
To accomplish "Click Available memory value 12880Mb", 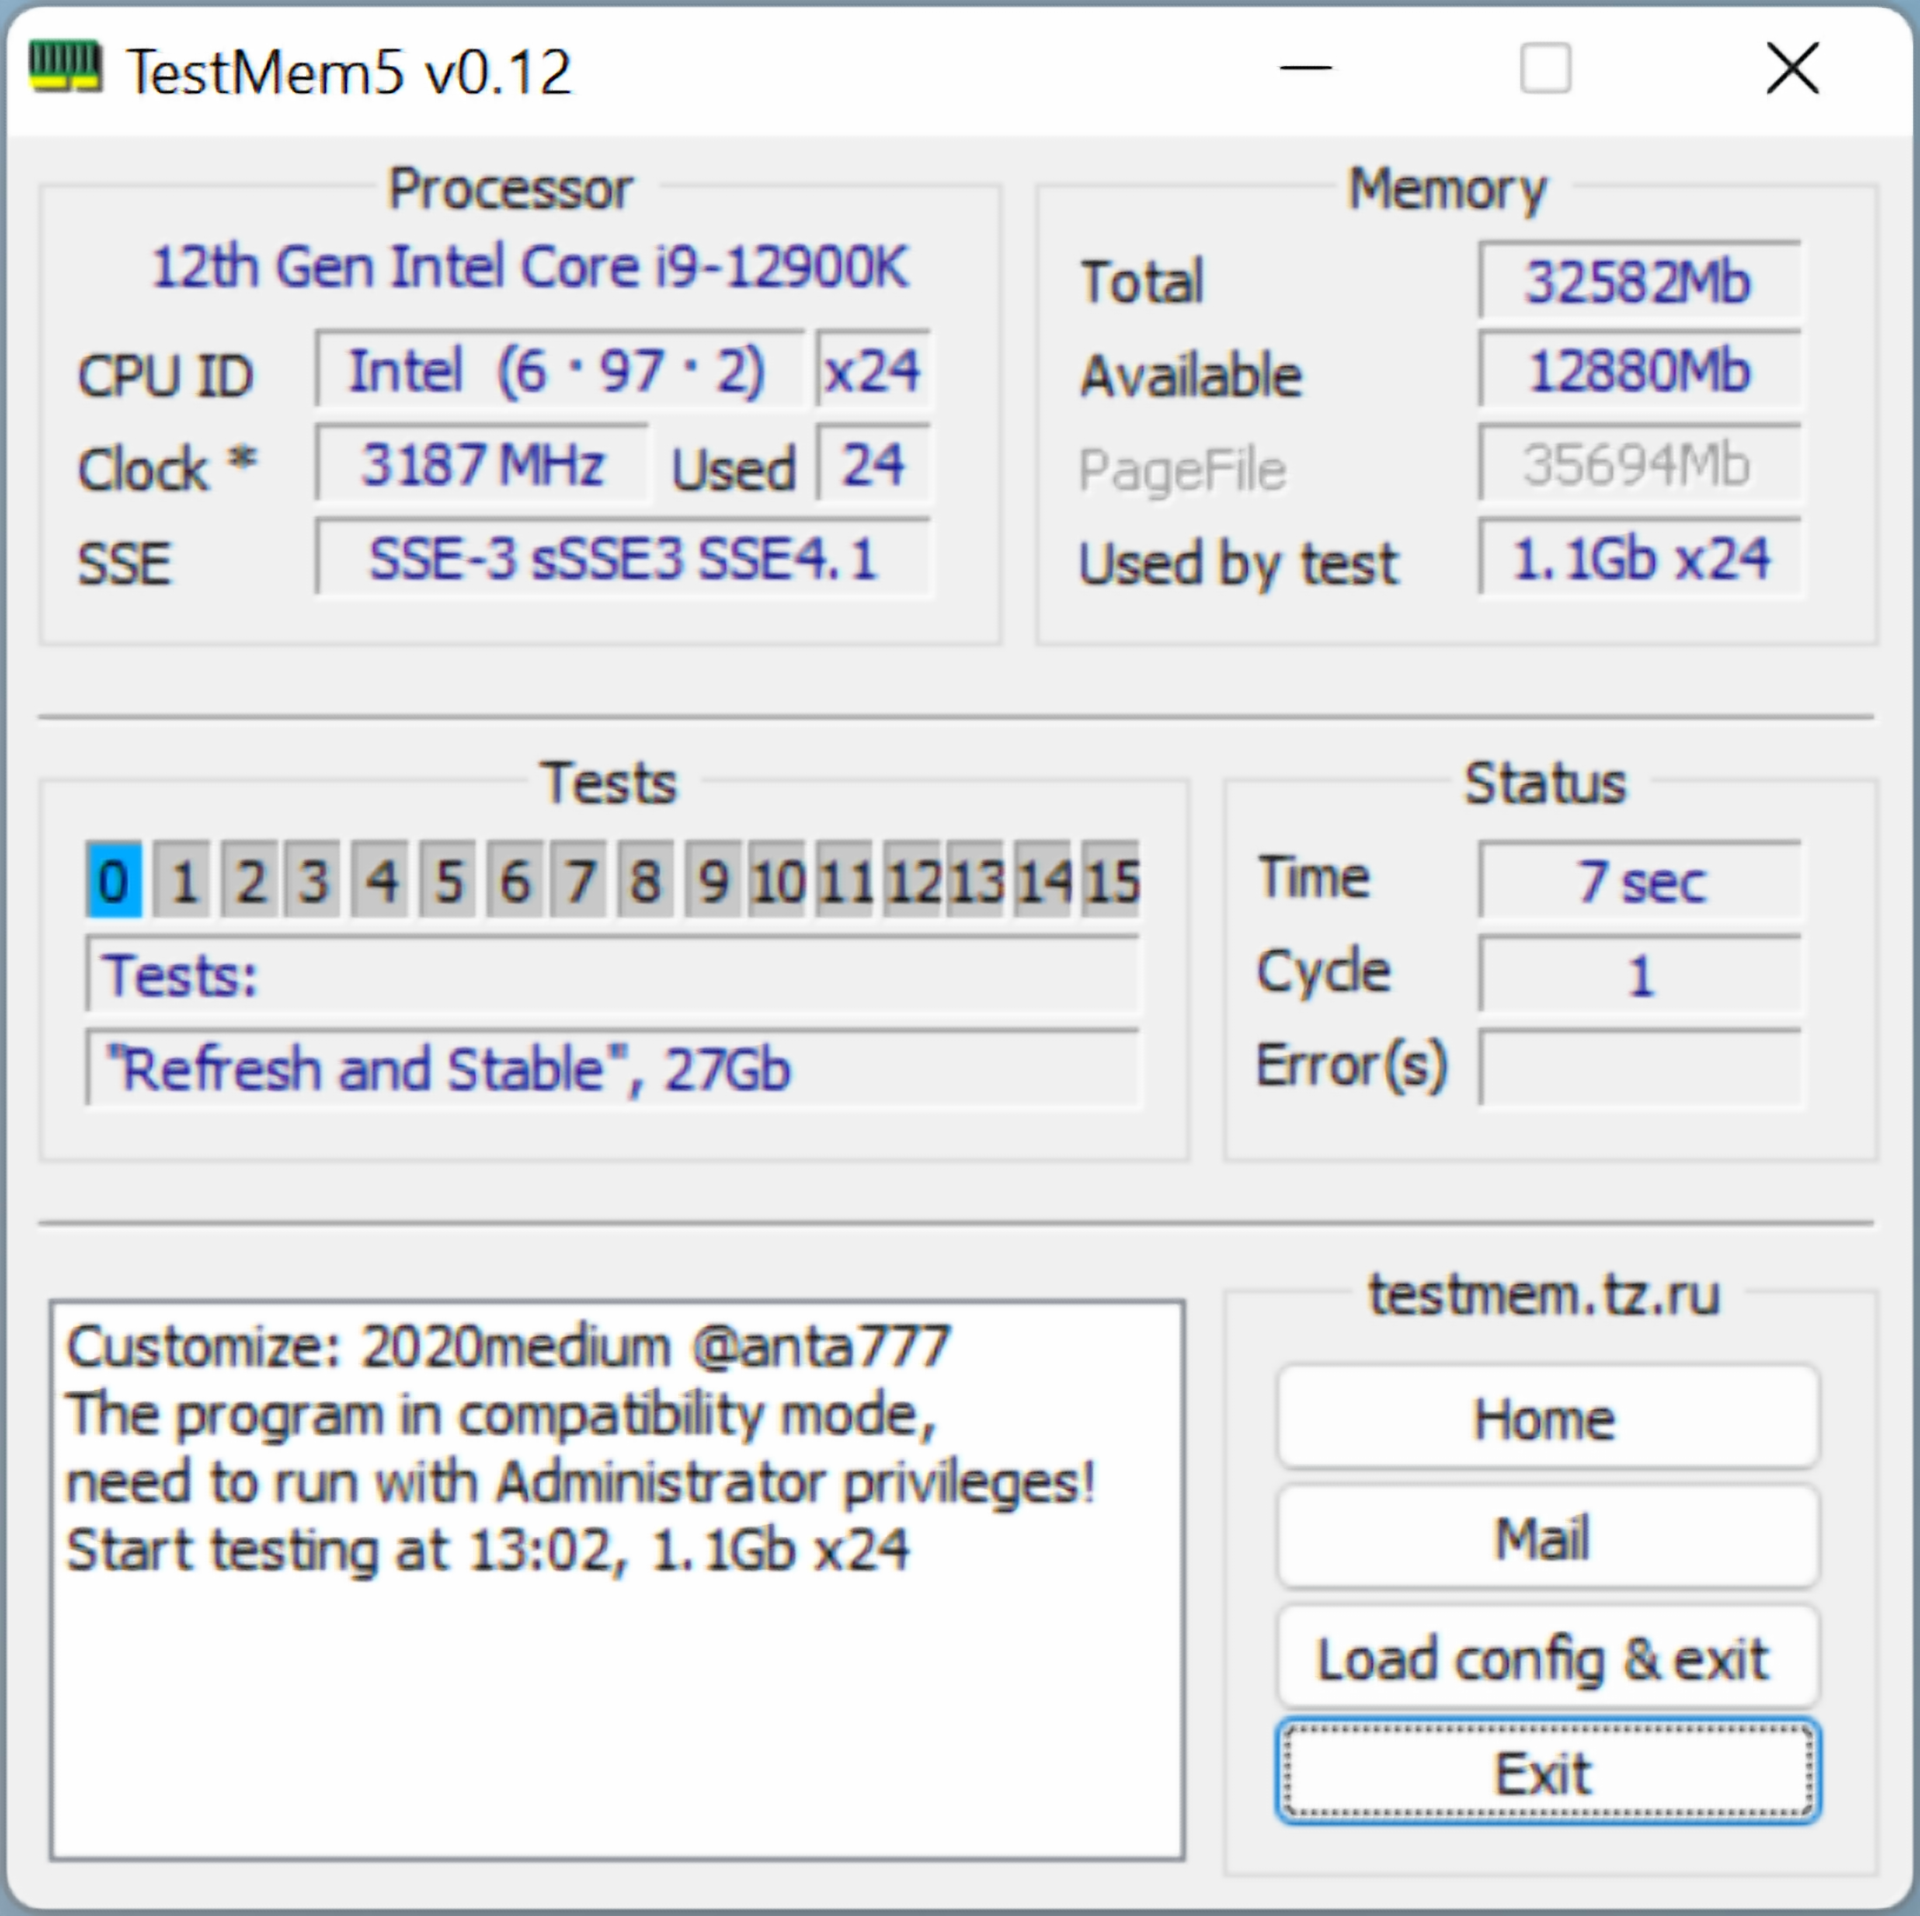I will point(1640,371).
